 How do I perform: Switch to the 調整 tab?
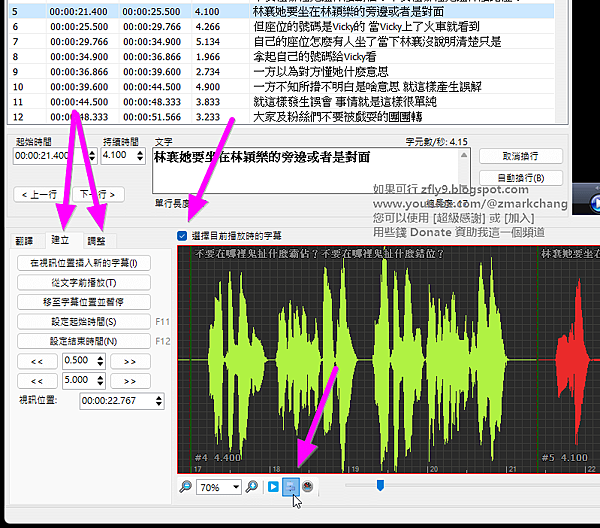click(96, 241)
